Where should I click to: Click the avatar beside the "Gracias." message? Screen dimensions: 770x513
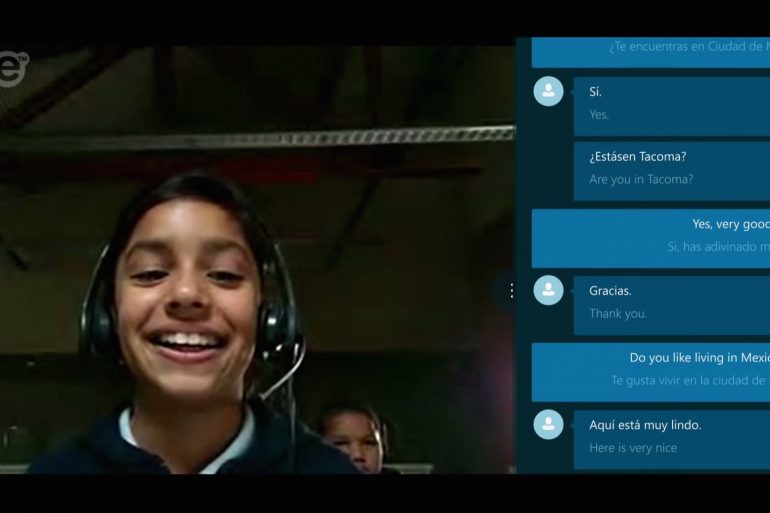coord(548,290)
